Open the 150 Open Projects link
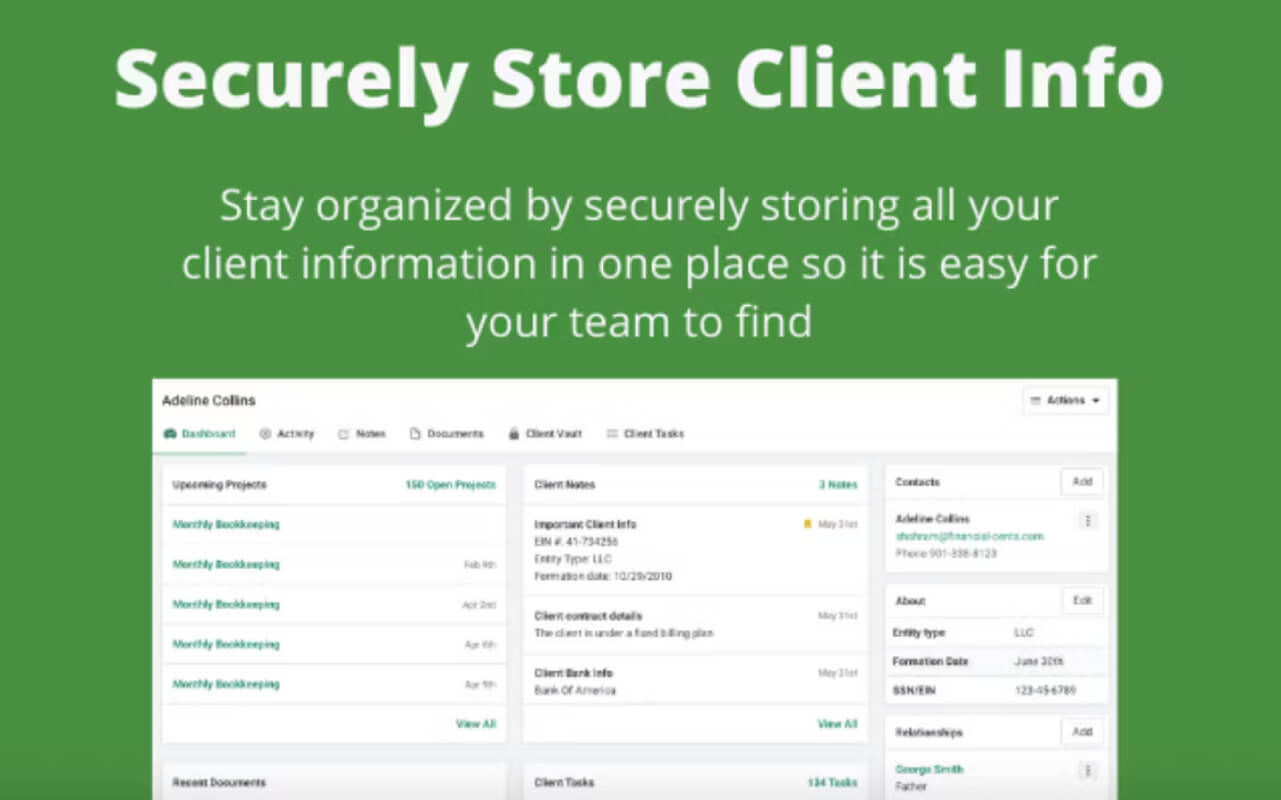 click(x=450, y=485)
